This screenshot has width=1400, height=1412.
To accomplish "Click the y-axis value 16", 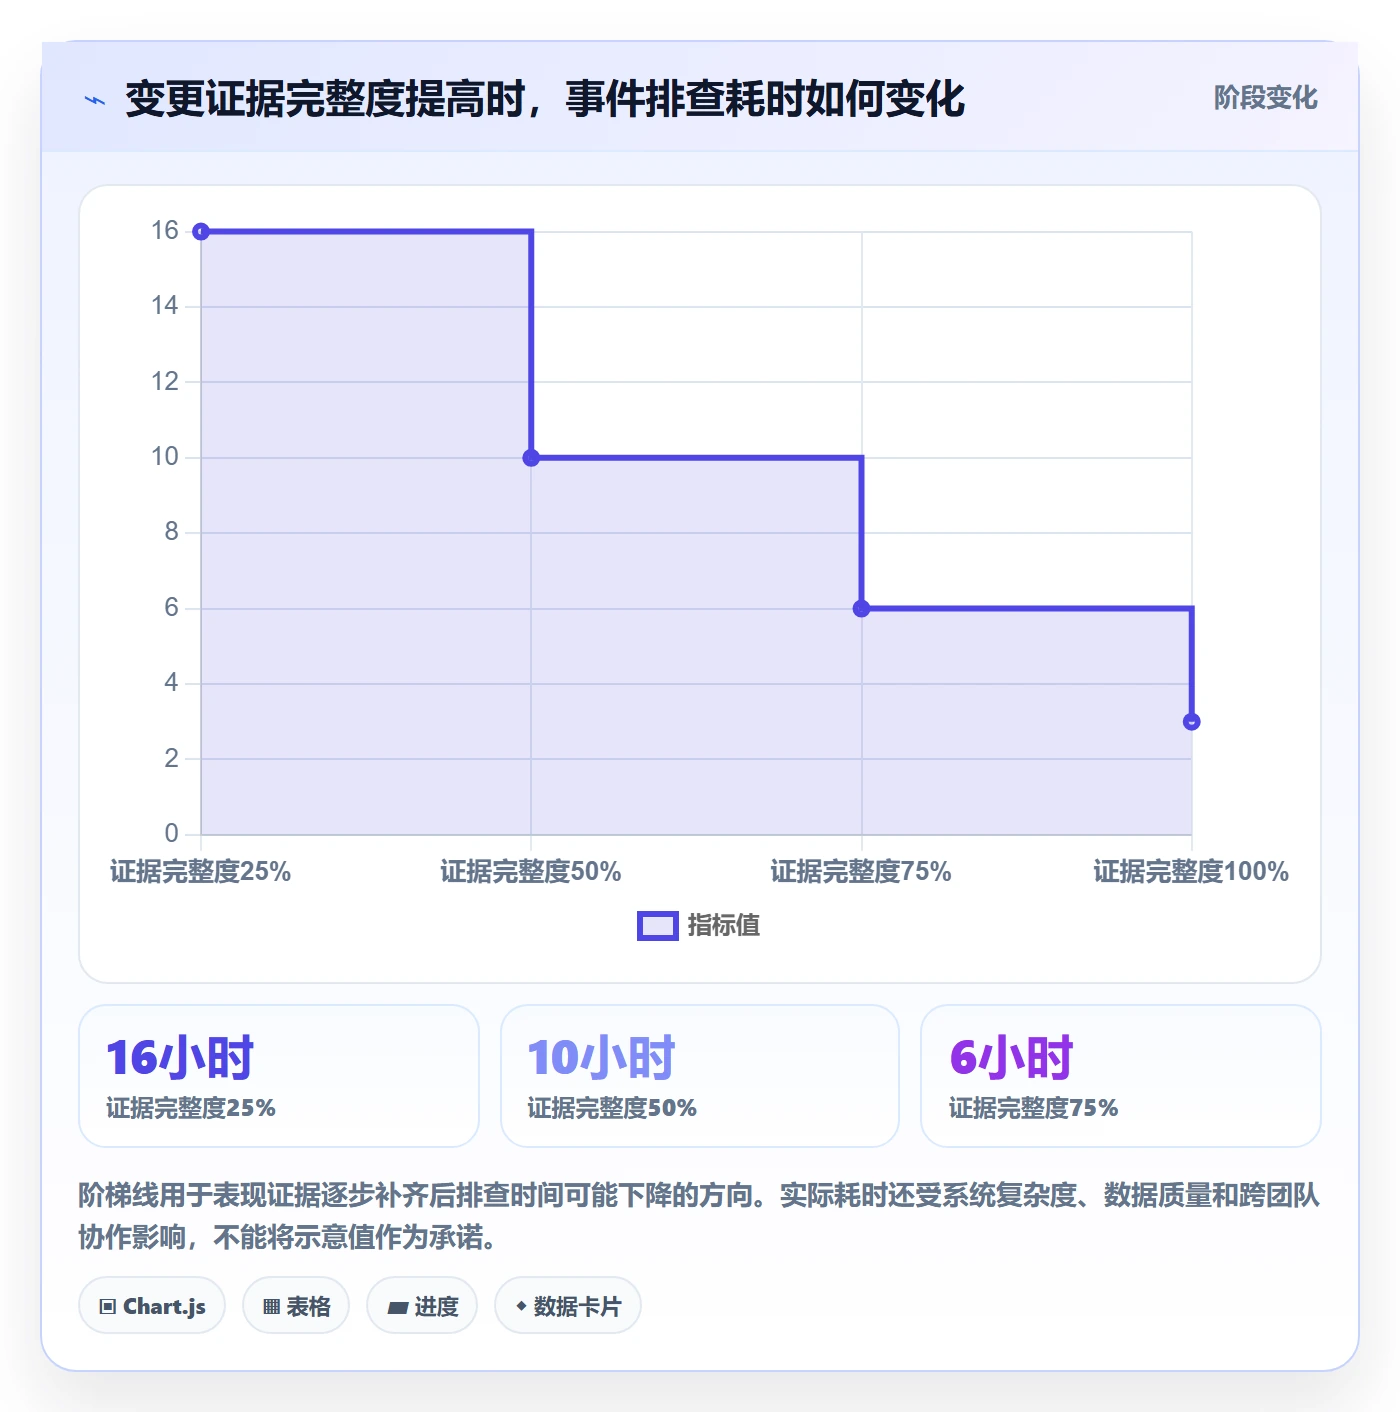I will point(165,231).
